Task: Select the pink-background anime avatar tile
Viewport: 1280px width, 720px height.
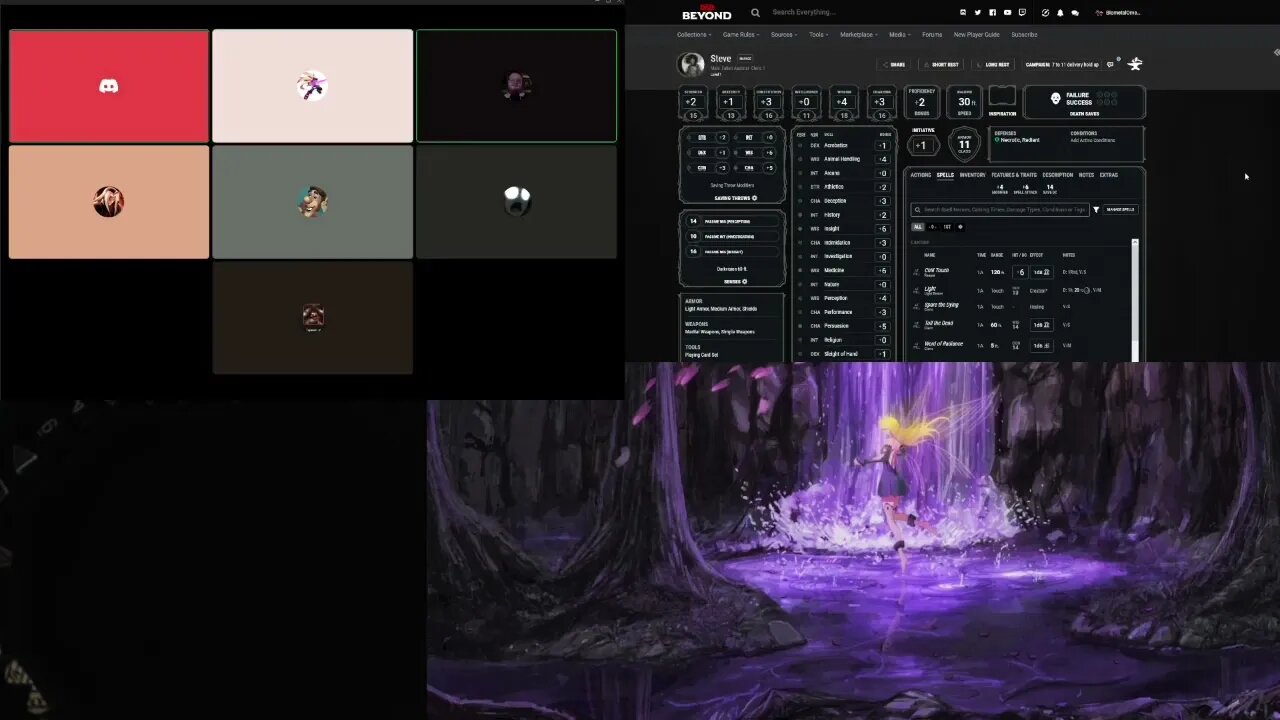Action: click(312, 86)
